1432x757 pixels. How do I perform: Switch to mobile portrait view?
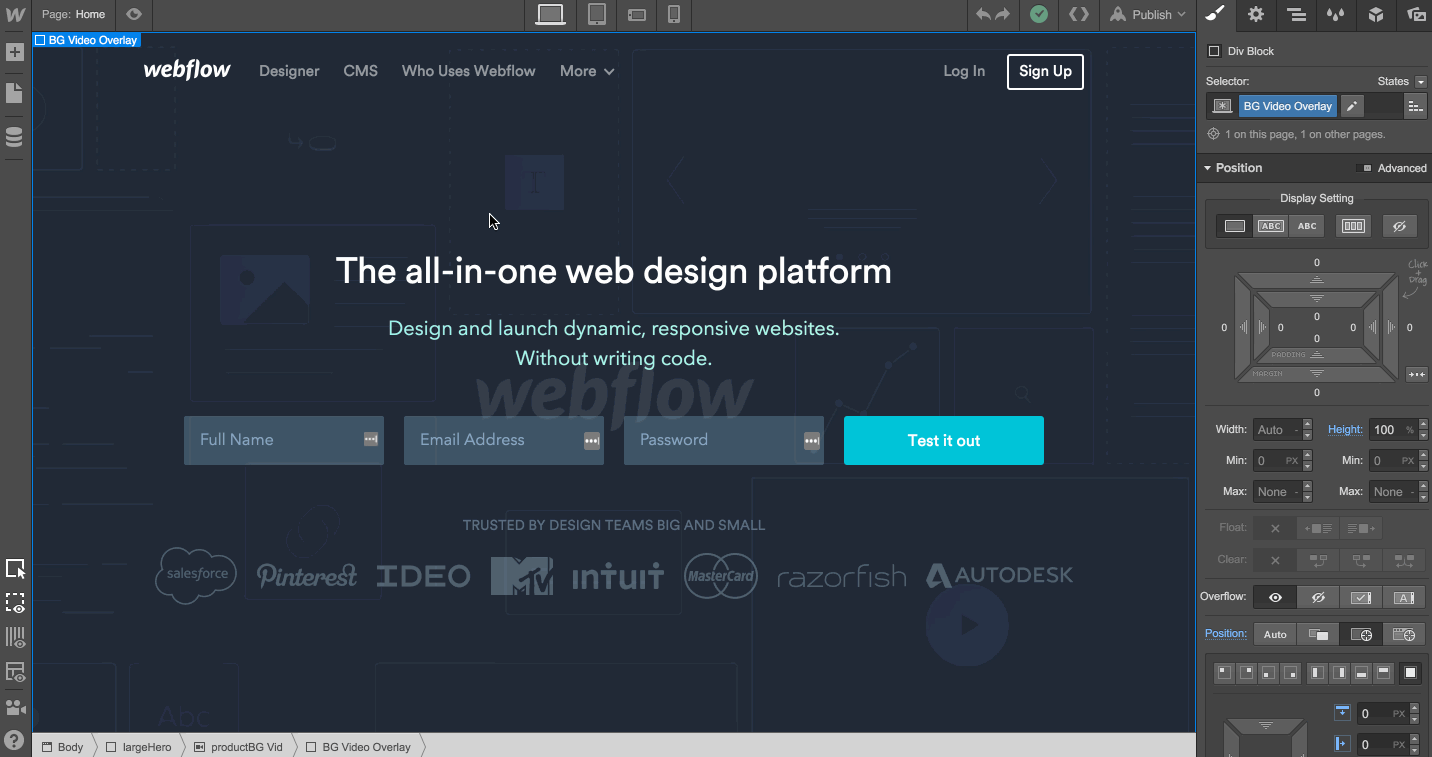pos(674,14)
